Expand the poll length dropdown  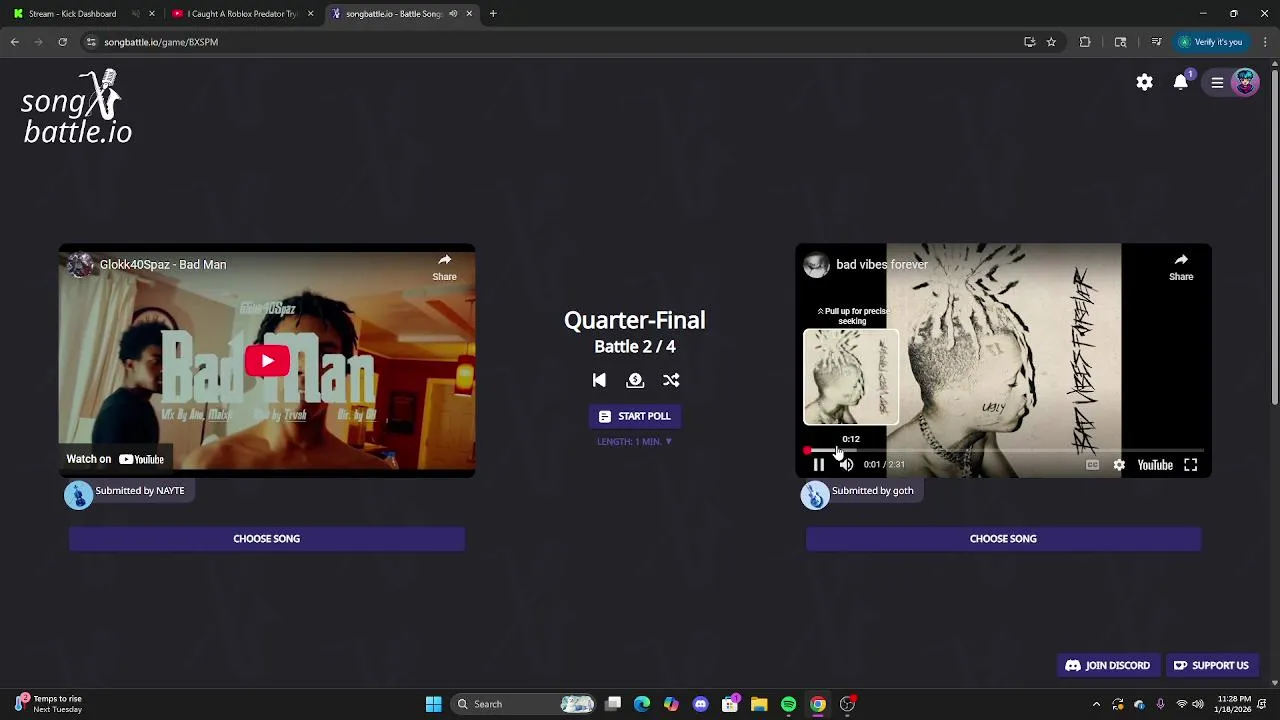(635, 441)
